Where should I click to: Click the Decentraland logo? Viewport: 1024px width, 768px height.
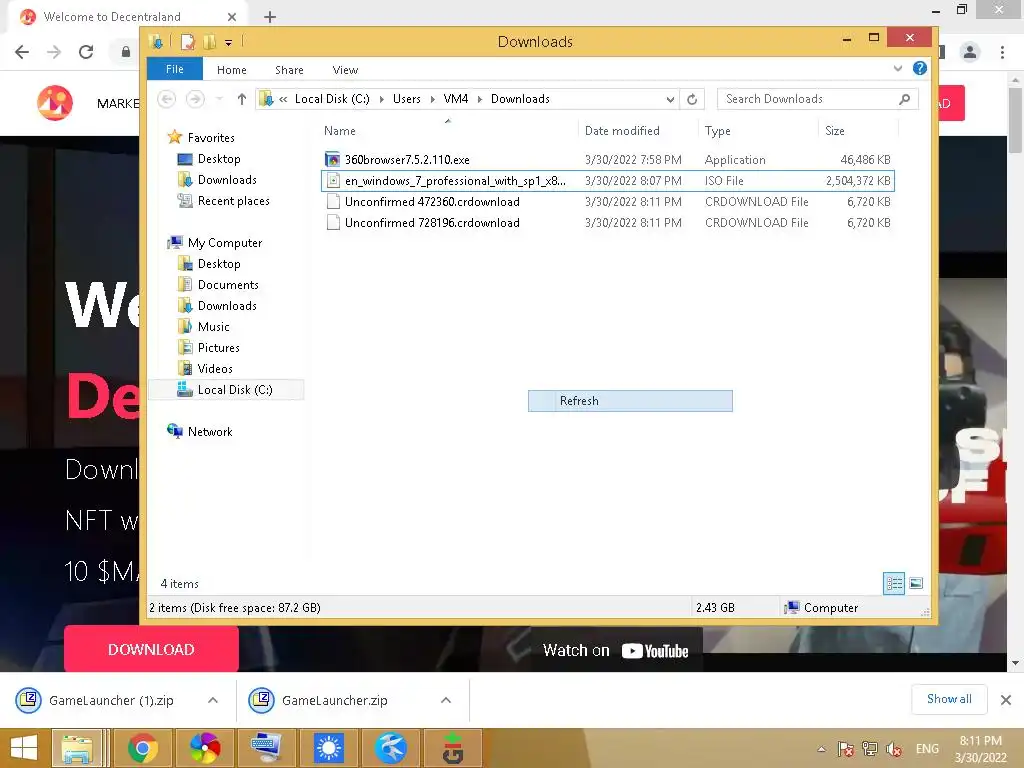(x=55, y=103)
